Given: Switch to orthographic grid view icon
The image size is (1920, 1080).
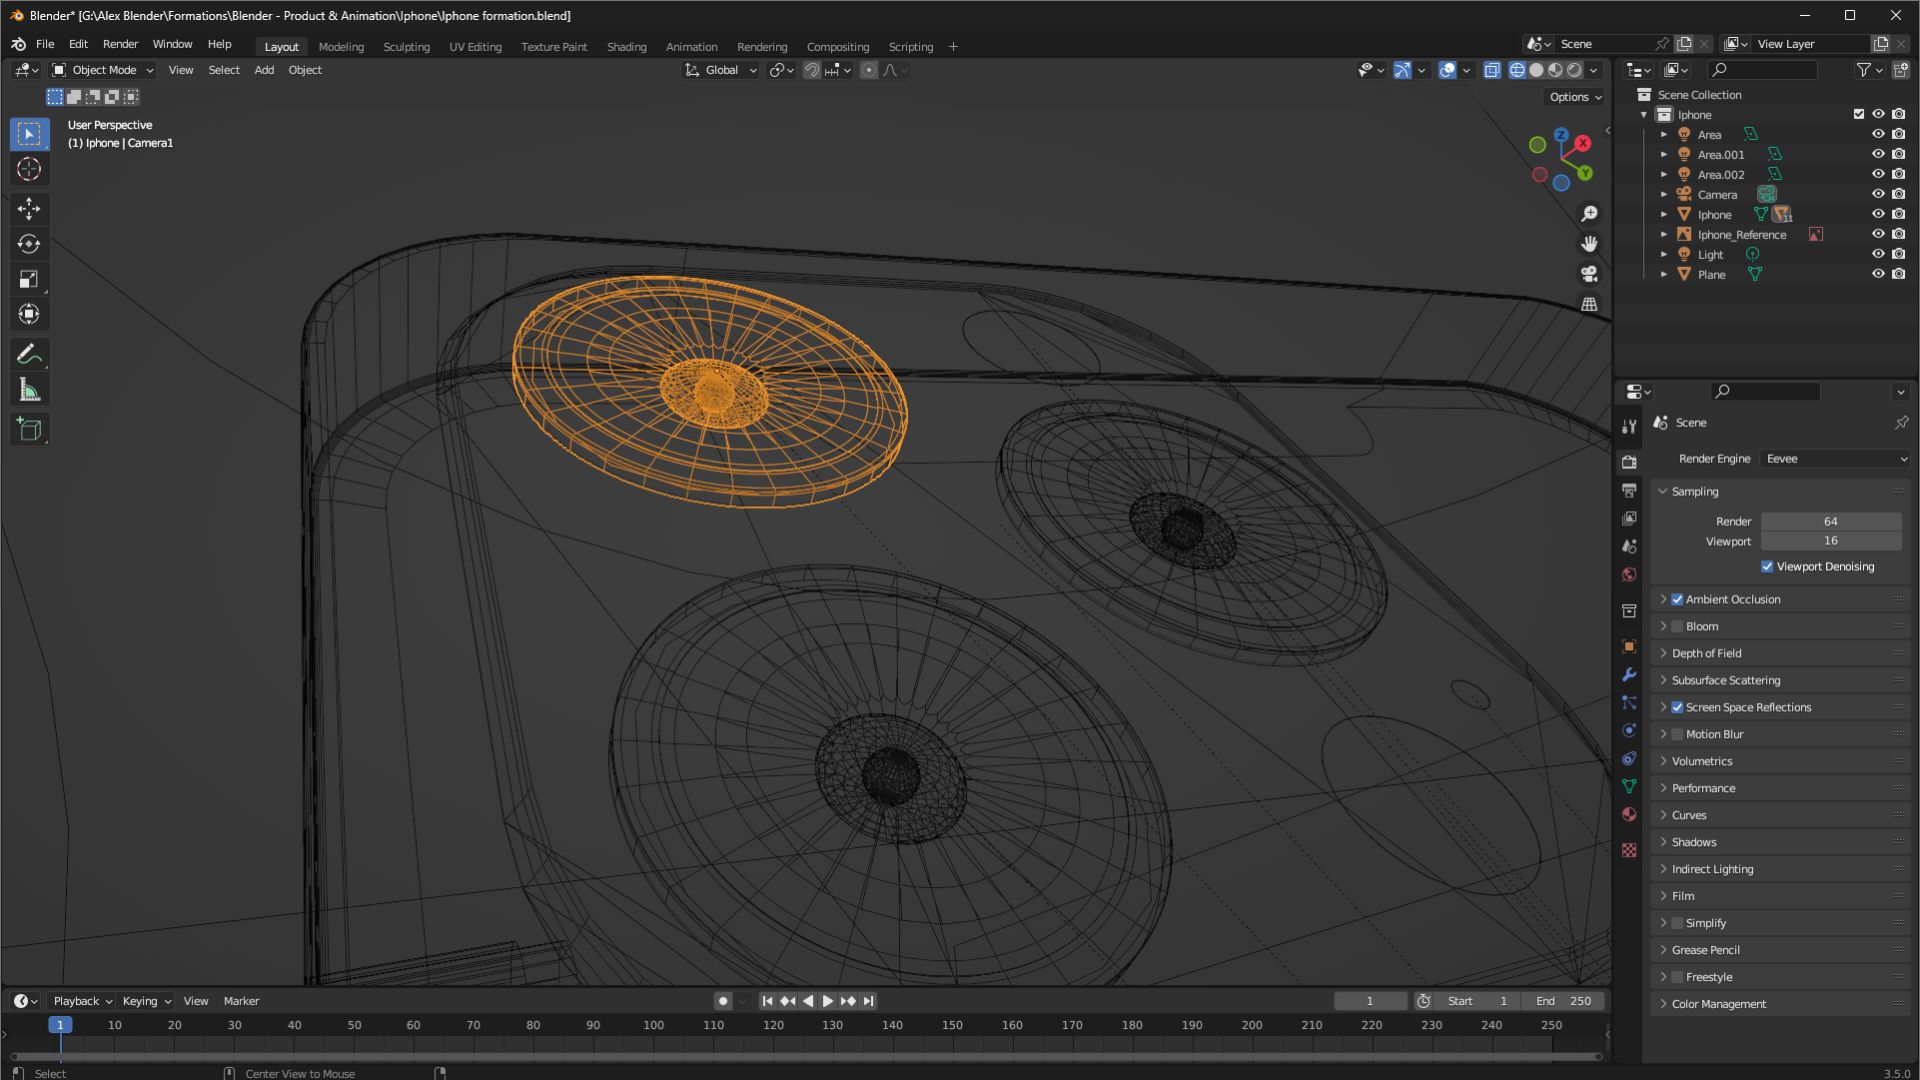Looking at the screenshot, I should 1589,304.
